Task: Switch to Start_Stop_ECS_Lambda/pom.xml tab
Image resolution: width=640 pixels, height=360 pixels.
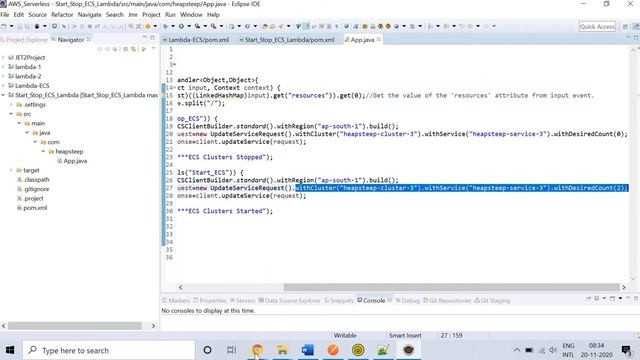Action: coord(287,40)
